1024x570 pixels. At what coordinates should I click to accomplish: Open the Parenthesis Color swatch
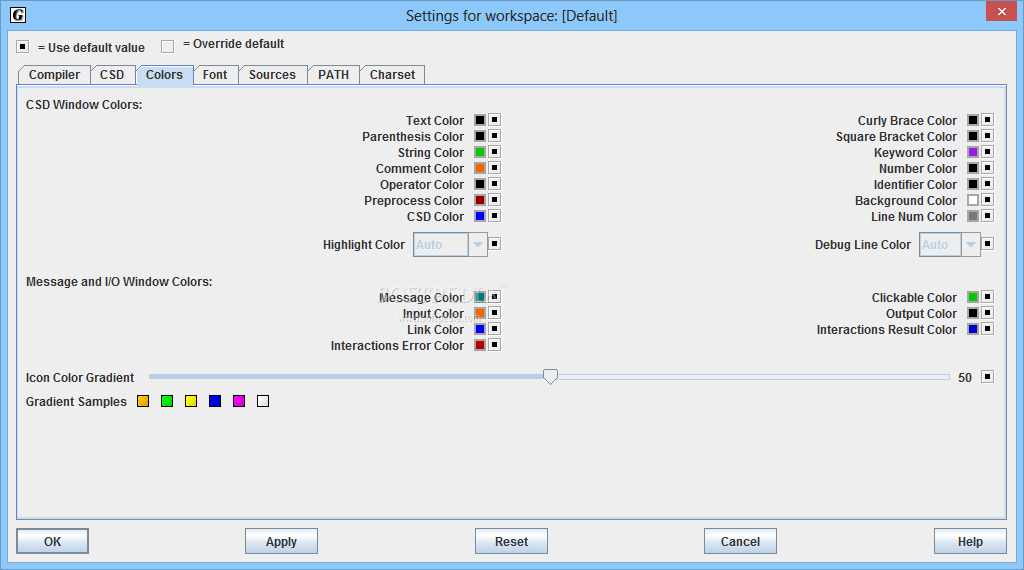pyautogui.click(x=480, y=136)
